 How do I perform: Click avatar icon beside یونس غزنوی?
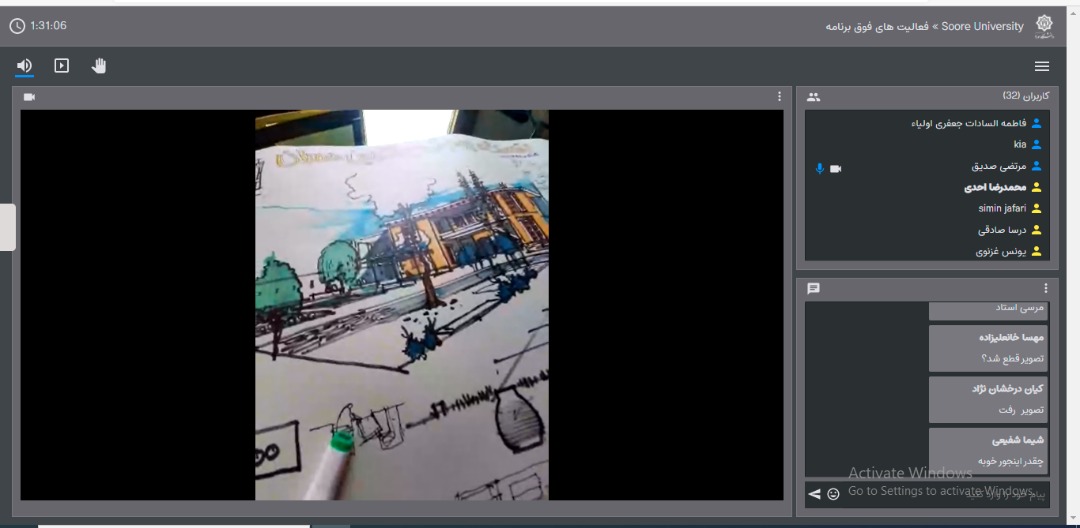1036,251
